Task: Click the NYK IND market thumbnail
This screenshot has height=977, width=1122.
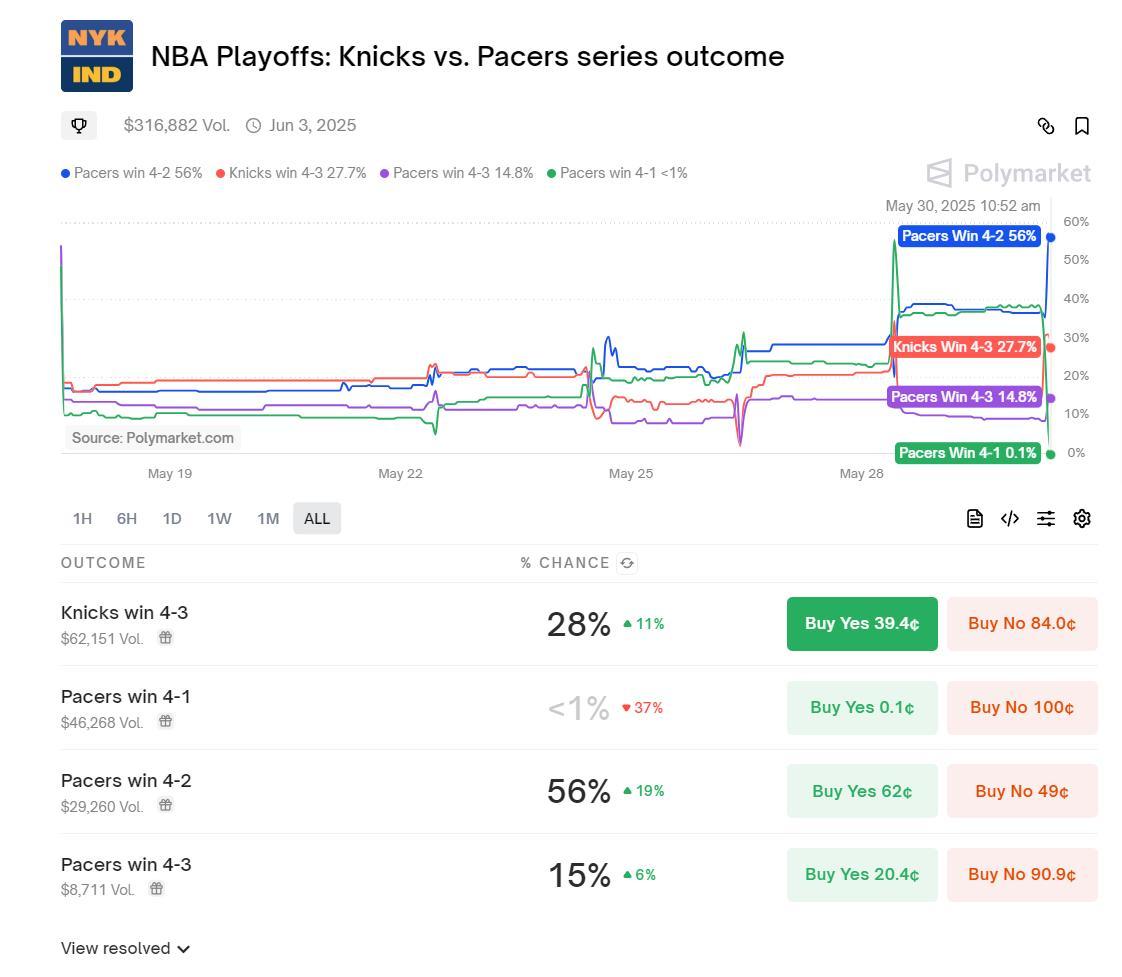Action: point(97,56)
